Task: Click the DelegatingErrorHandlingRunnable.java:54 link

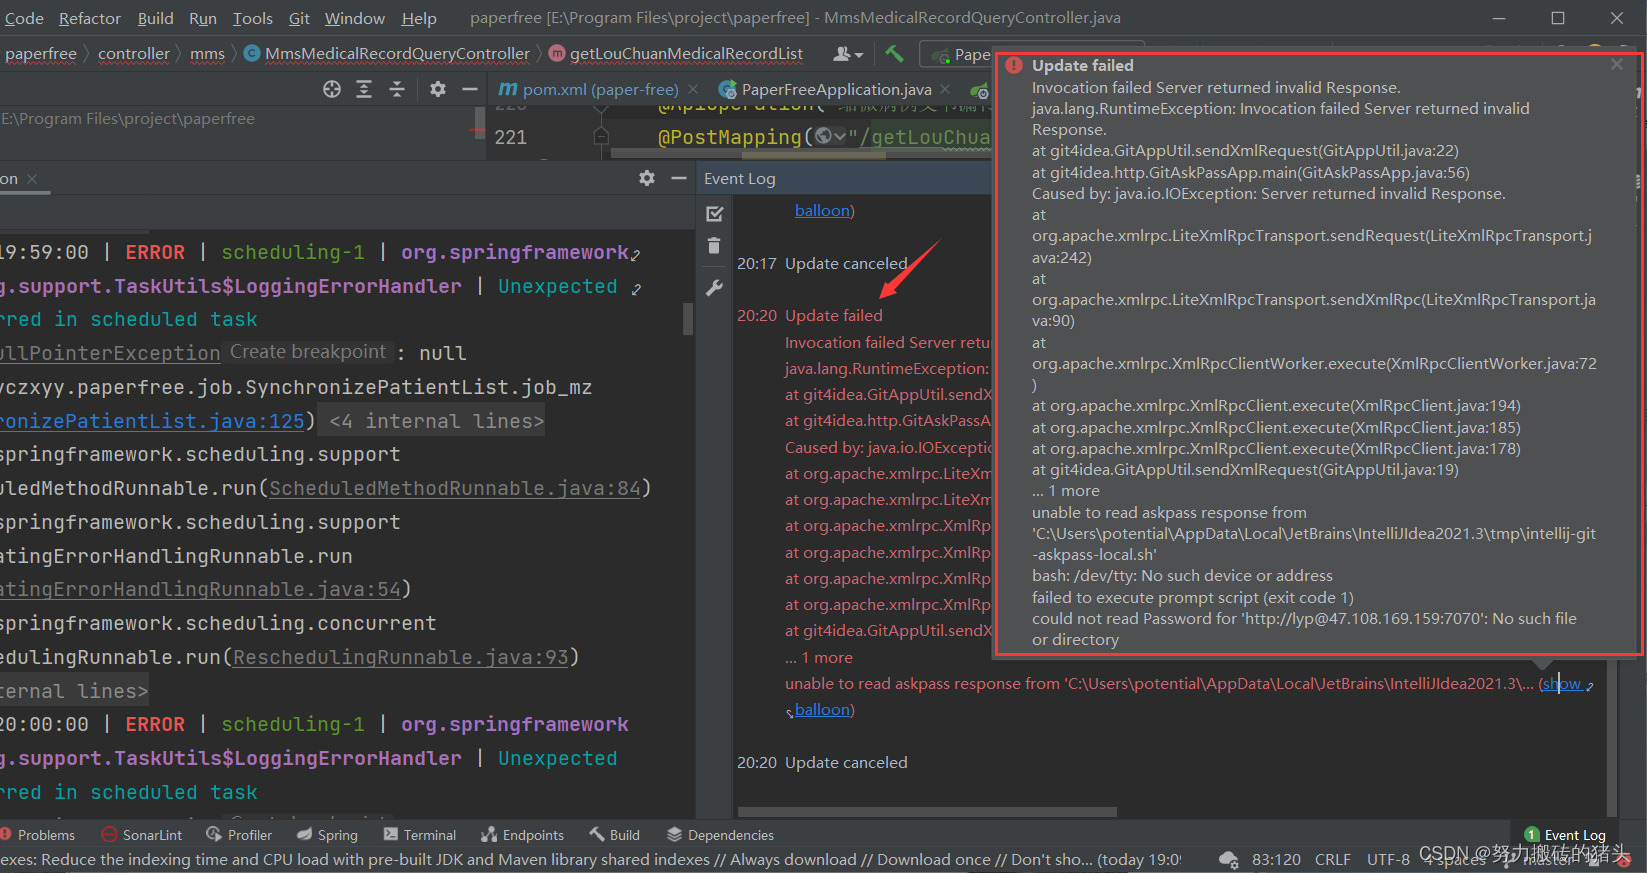Action: pos(200,589)
